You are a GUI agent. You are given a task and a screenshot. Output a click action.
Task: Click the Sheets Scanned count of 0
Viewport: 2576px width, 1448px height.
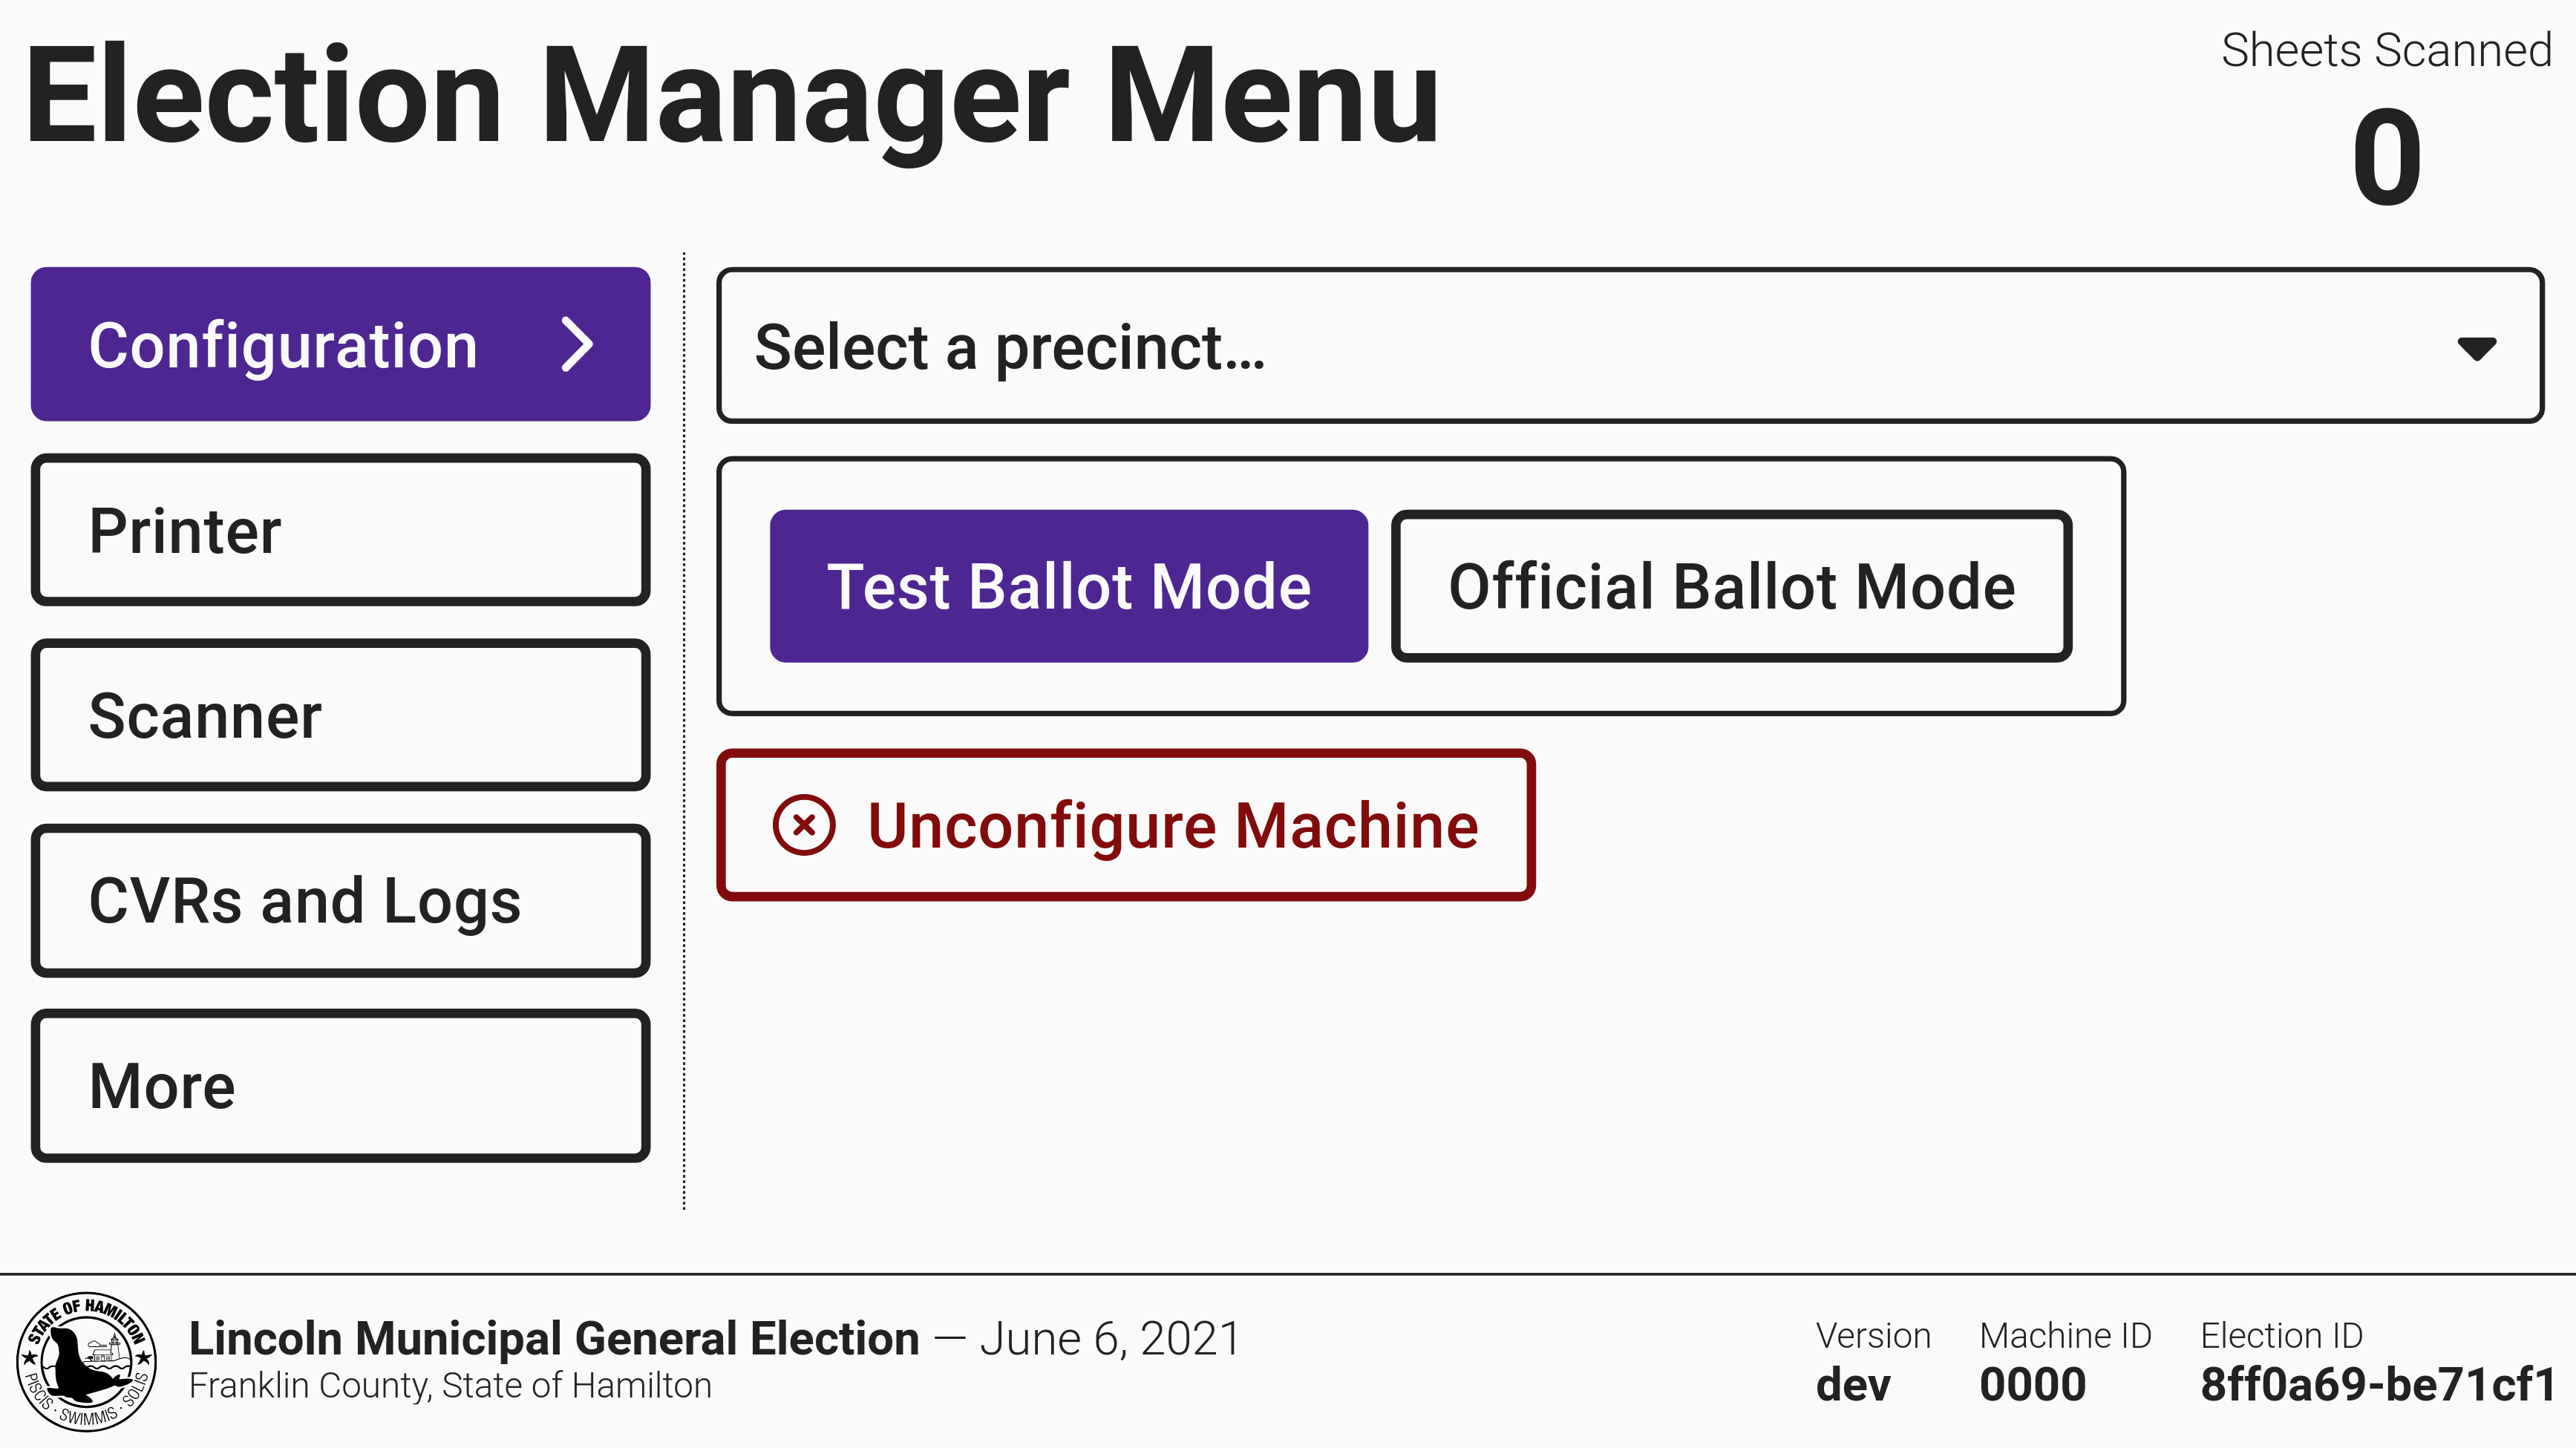click(2386, 158)
